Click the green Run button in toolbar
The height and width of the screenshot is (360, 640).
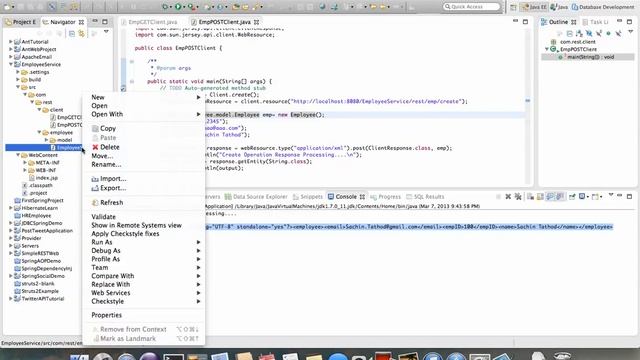point(178,7)
